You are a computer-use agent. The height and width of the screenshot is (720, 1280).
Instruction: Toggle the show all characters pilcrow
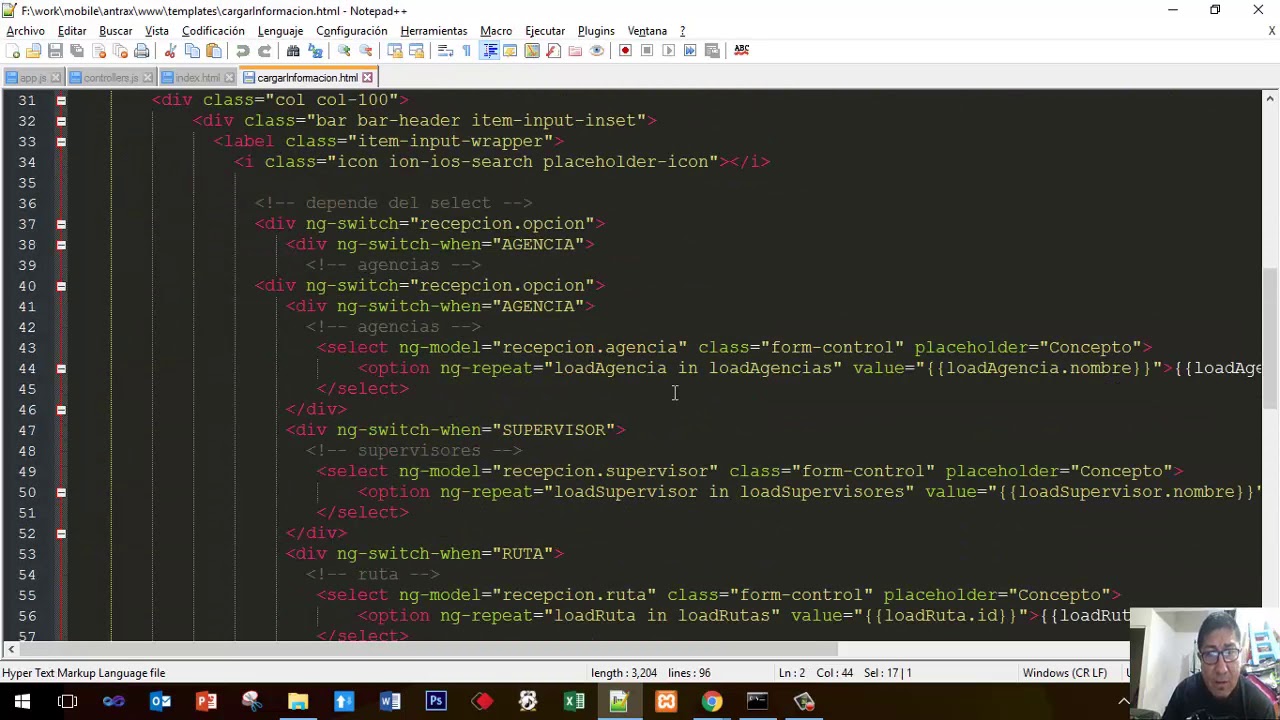tap(467, 51)
